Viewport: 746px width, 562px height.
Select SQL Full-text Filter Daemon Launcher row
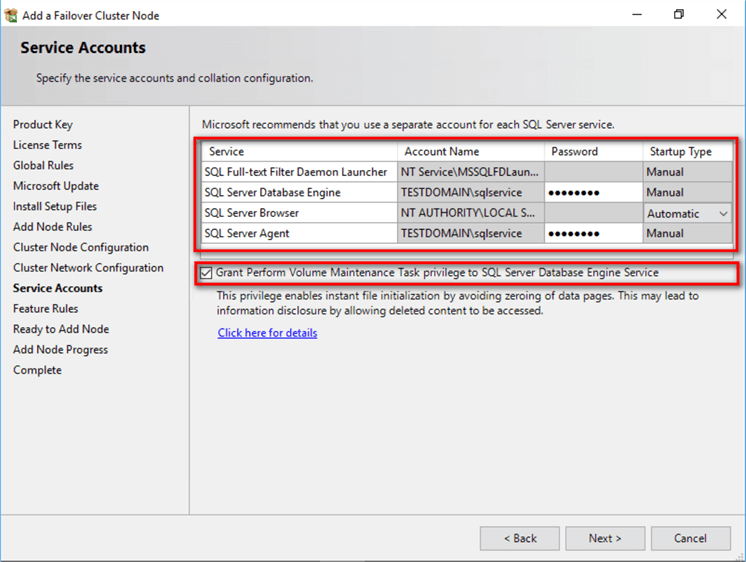(299, 172)
